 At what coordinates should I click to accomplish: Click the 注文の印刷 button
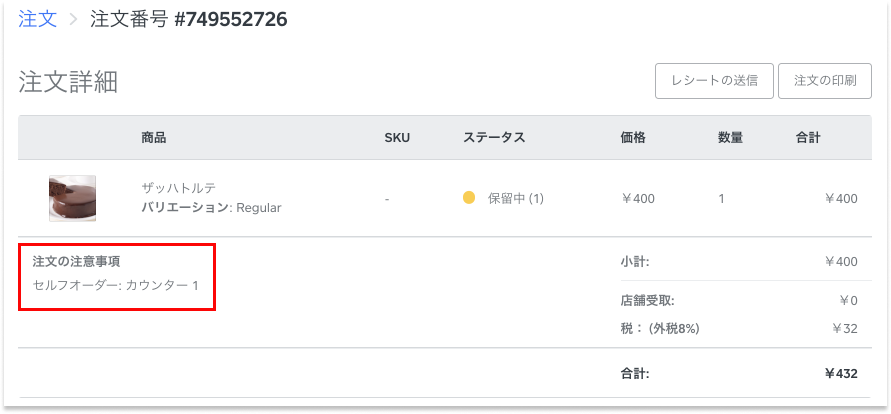point(824,81)
